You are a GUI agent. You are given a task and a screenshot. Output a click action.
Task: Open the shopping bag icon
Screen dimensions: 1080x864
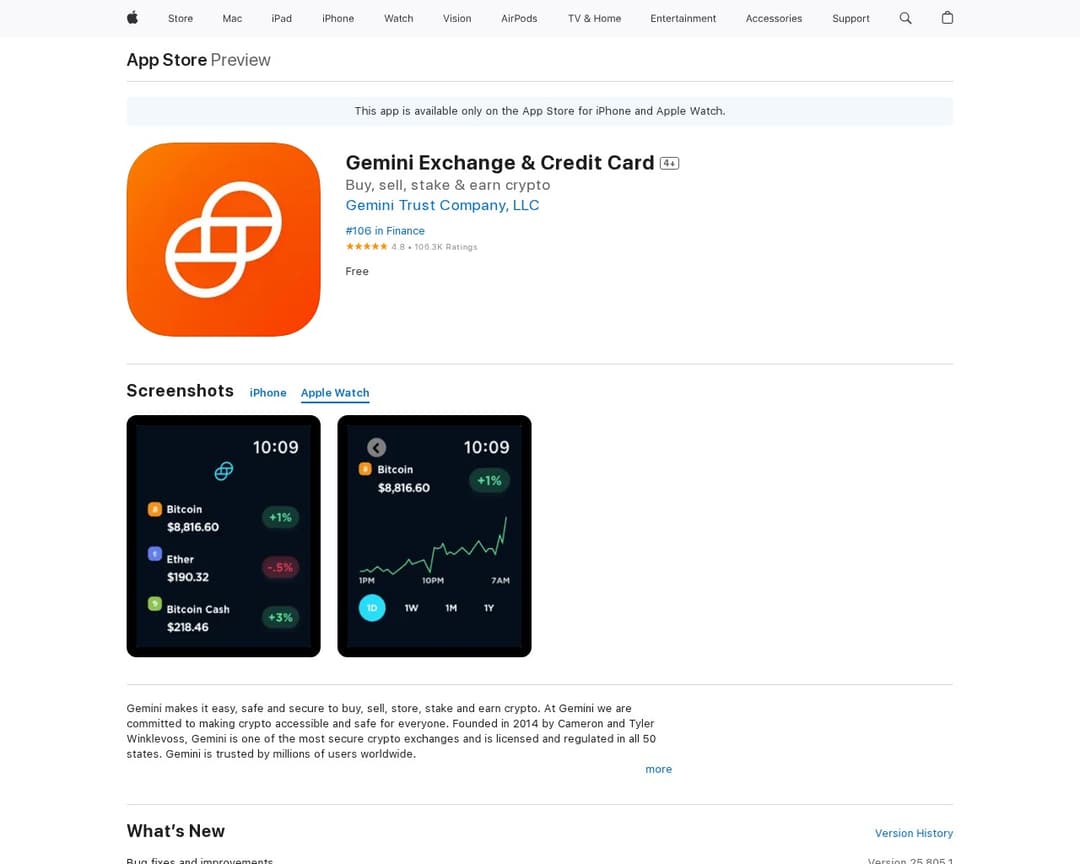pos(947,18)
